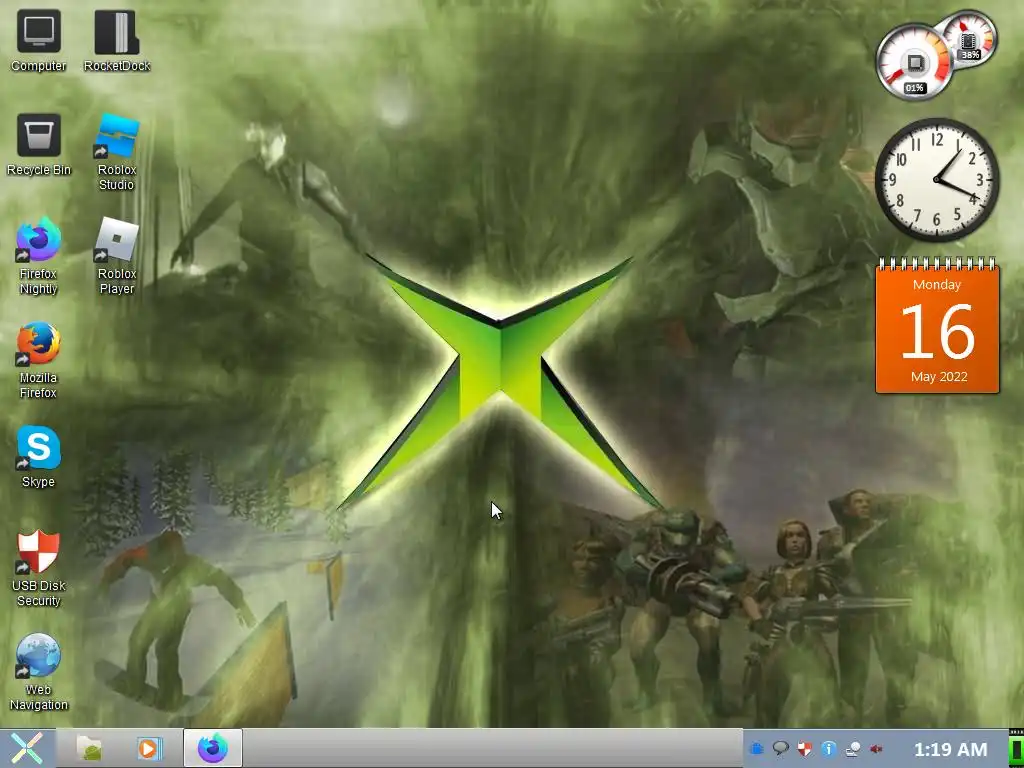Screen dimensions: 1024x768
Task: Click the orange calendar gadget showing 16
Action: click(x=937, y=326)
